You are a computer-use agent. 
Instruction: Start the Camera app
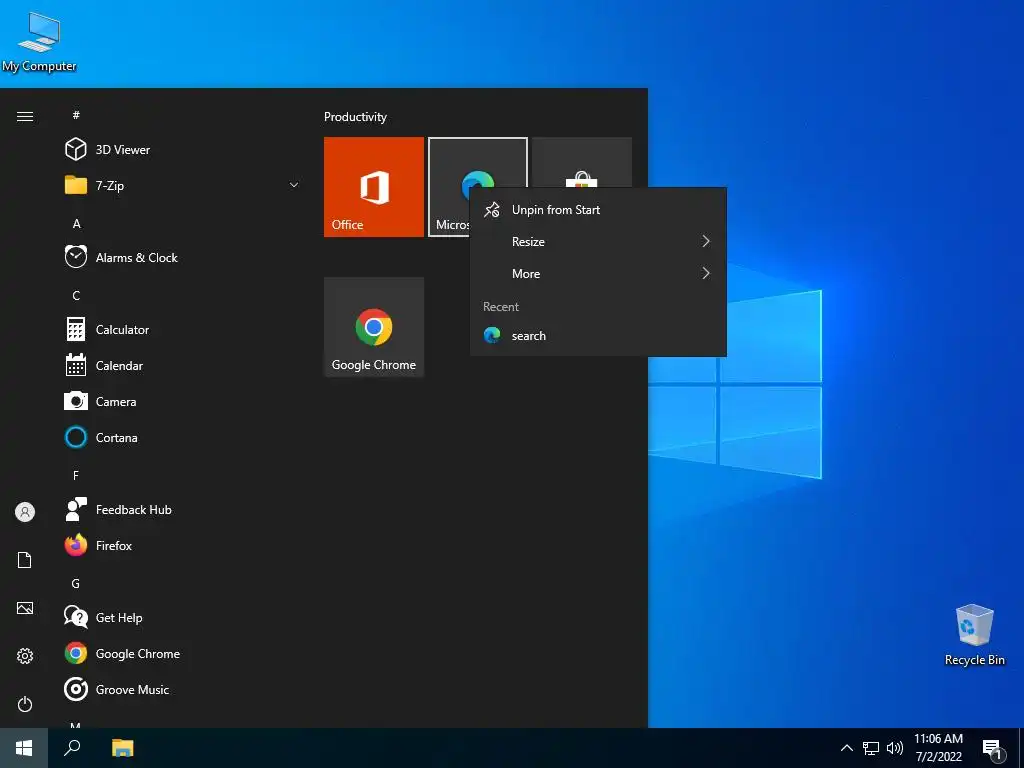pyautogui.click(x=183, y=402)
